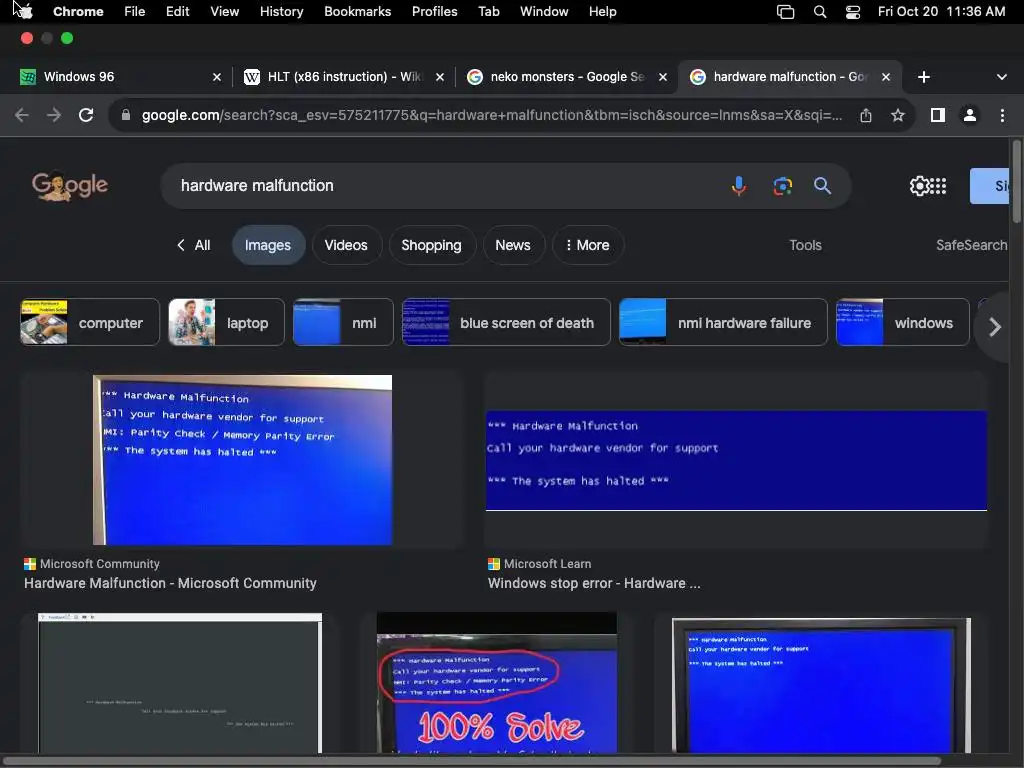Select the Images filter
The image size is (1024, 768).
click(268, 246)
